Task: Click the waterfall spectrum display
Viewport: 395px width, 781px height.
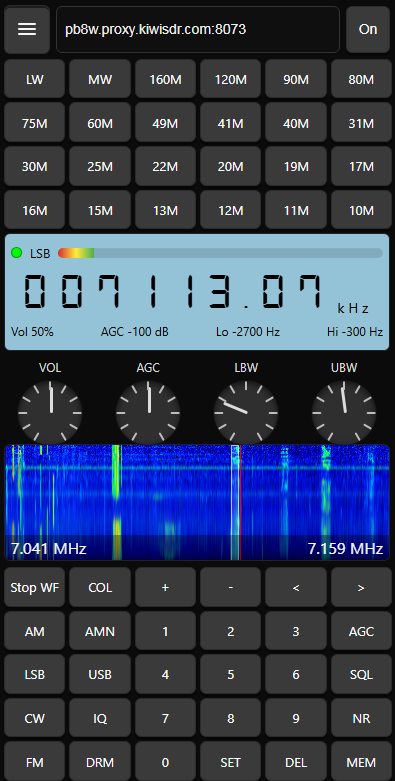Action: (x=197, y=503)
